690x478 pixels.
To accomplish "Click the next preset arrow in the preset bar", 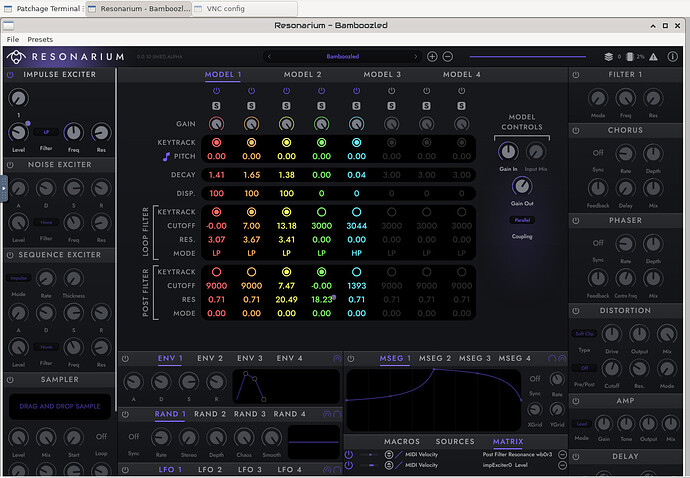I will click(415, 57).
